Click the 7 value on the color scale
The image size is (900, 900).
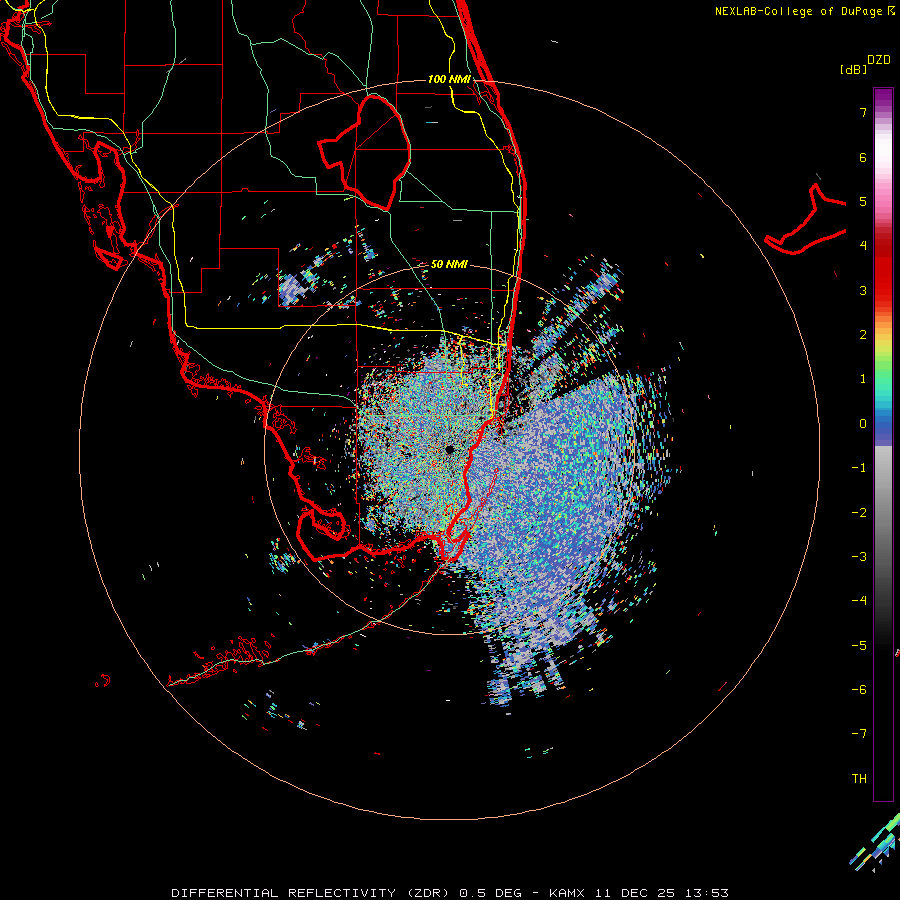click(863, 112)
